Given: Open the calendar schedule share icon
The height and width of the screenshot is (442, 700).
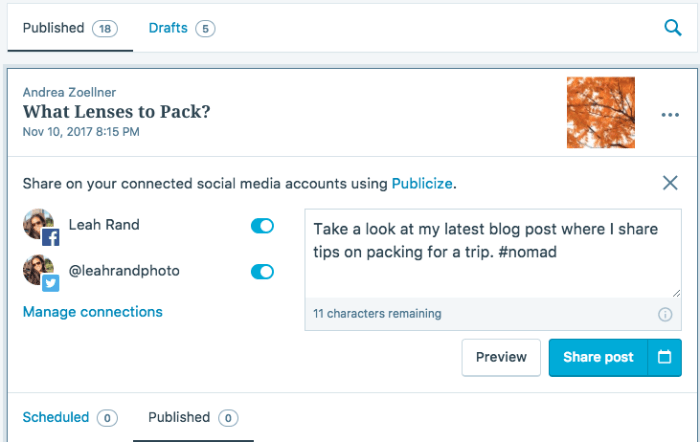Looking at the screenshot, I should (664, 357).
